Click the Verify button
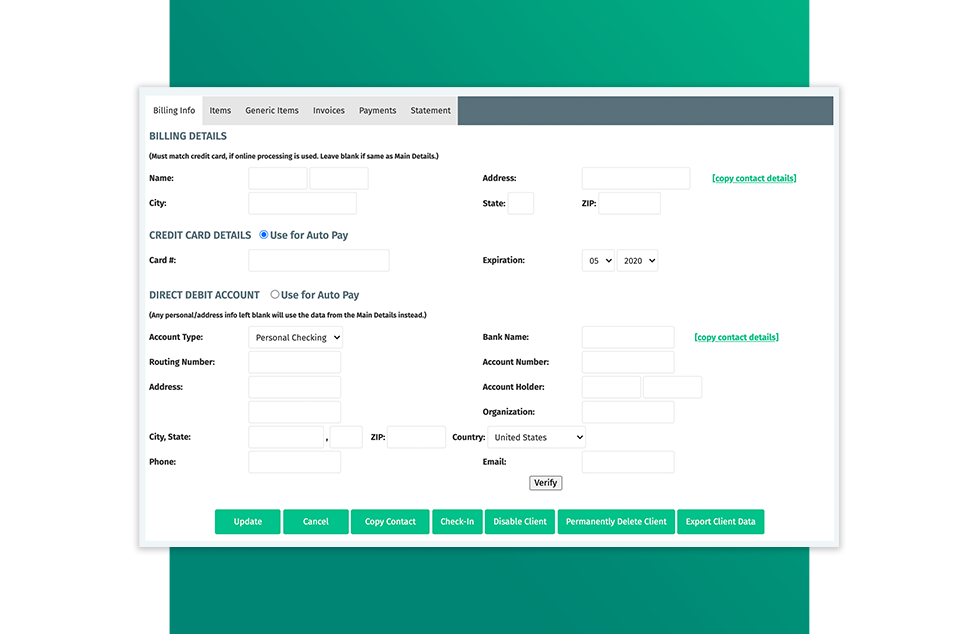 546,483
